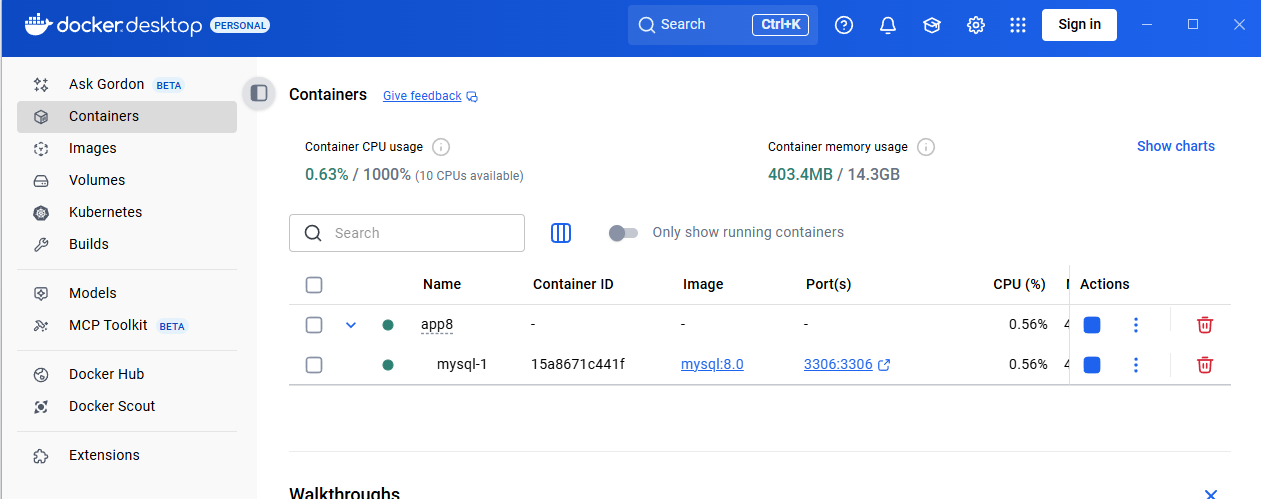The width and height of the screenshot is (1261, 499).
Task: Click the mysql-1 container name
Action: (462, 364)
